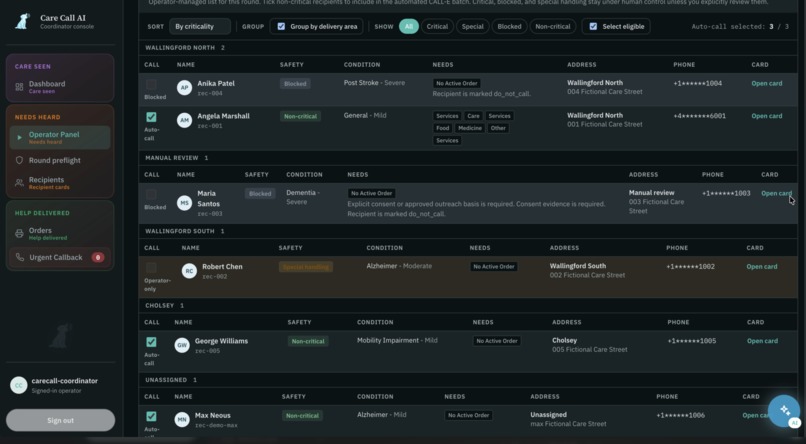The image size is (806, 444).
Task: Toggle Group by delivery area checkbox
Action: click(281, 26)
